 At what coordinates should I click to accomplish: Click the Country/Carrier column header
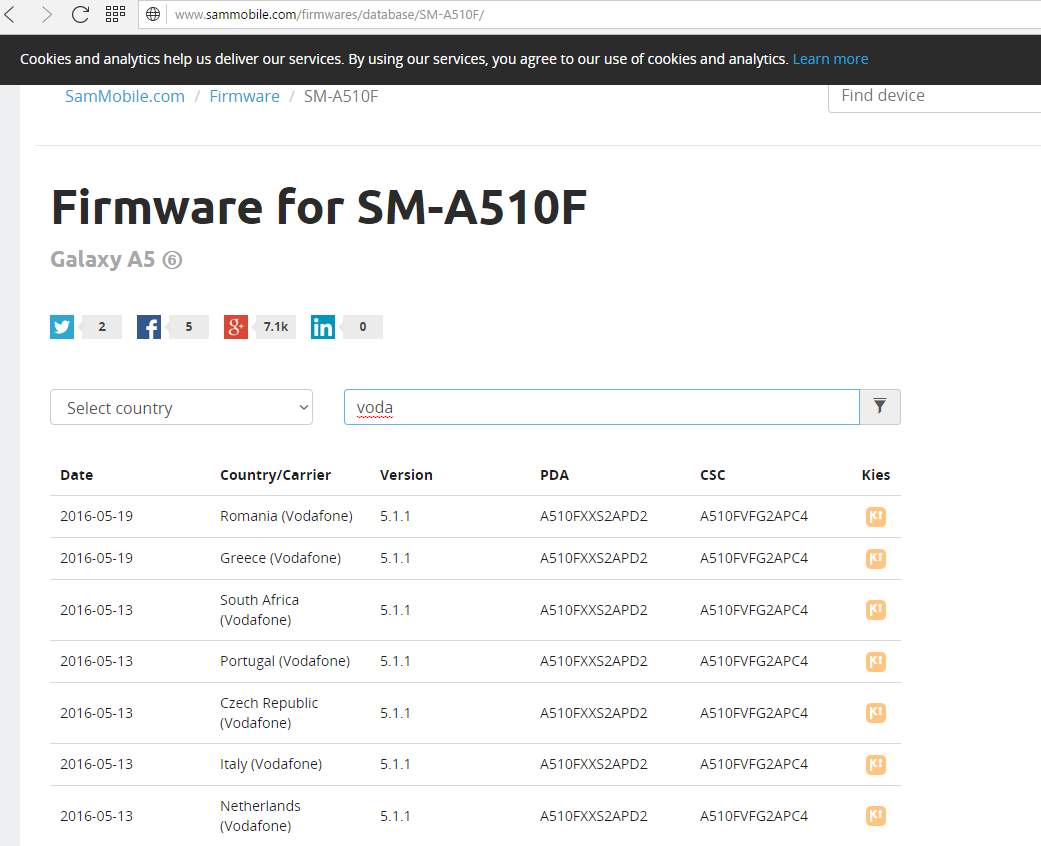click(x=276, y=475)
